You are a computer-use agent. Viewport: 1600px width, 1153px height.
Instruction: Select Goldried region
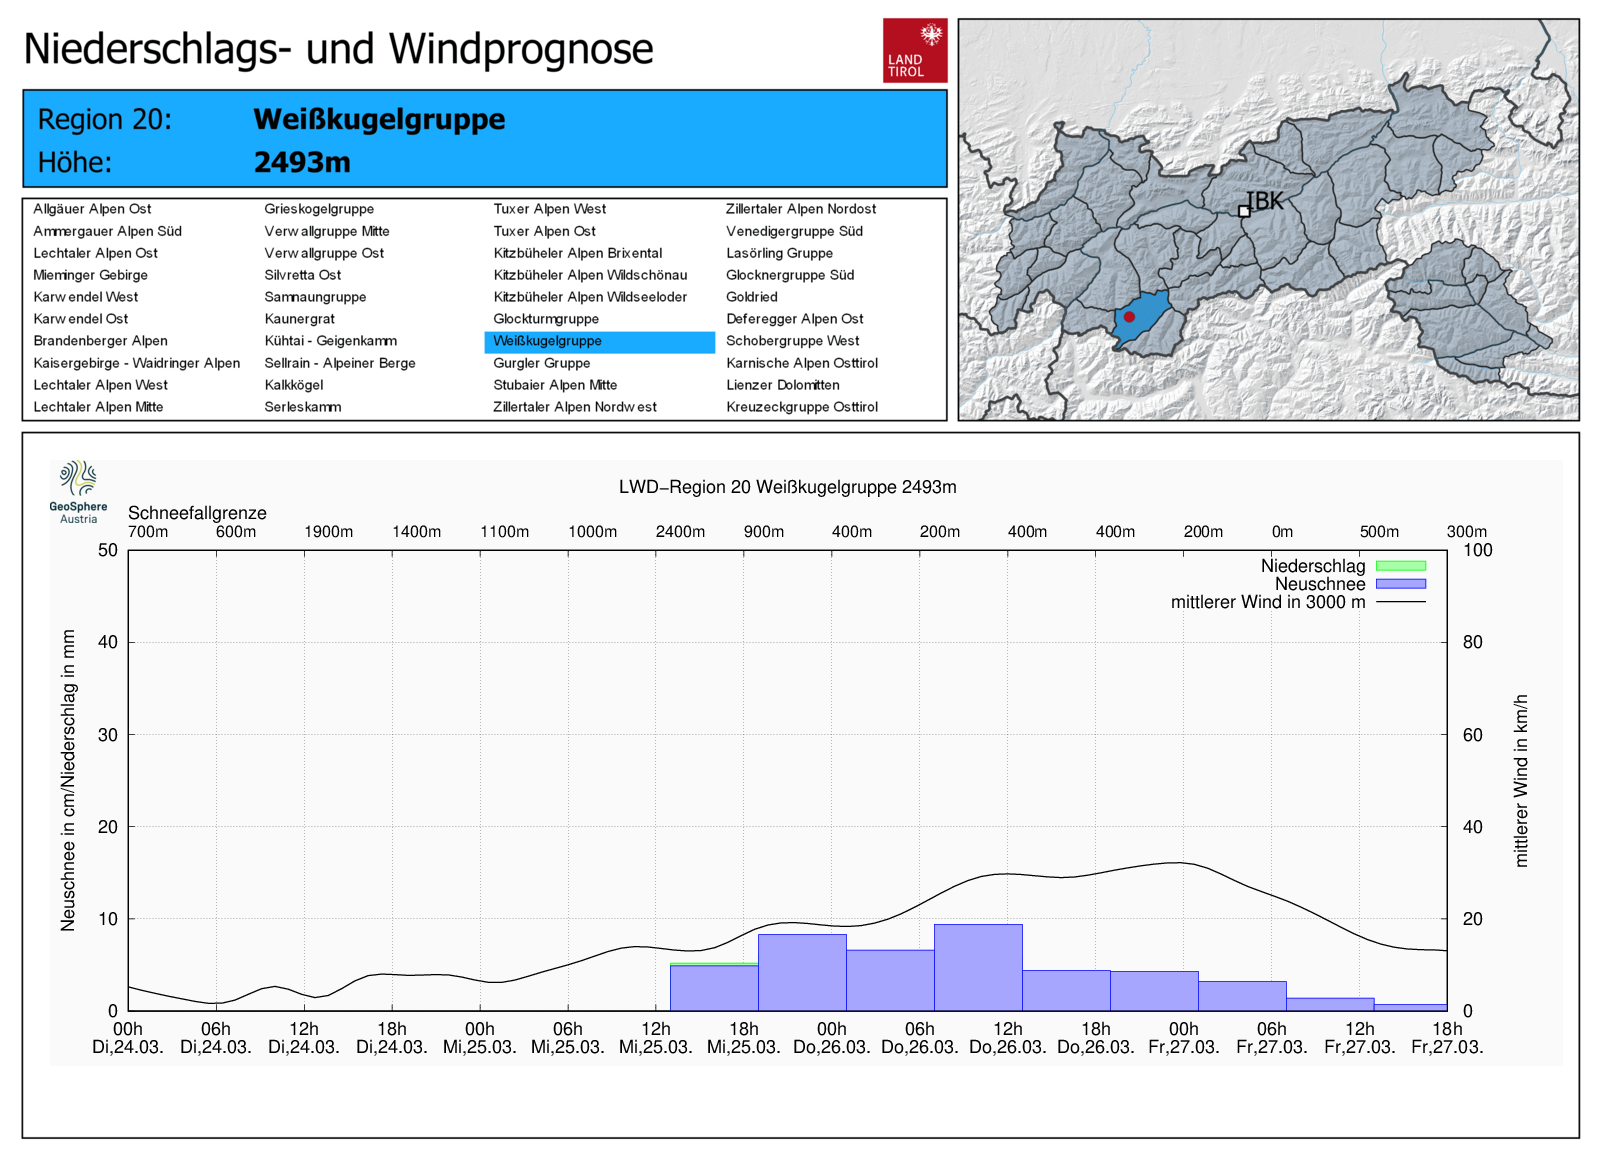point(752,297)
